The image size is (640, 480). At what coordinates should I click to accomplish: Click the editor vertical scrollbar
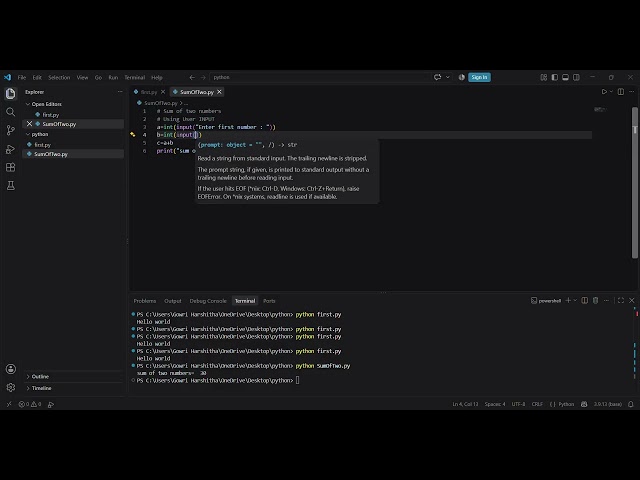point(634,183)
